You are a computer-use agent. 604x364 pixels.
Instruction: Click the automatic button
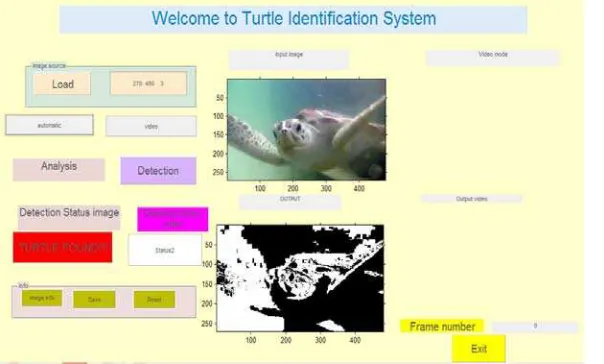pyautogui.click(x=49, y=125)
